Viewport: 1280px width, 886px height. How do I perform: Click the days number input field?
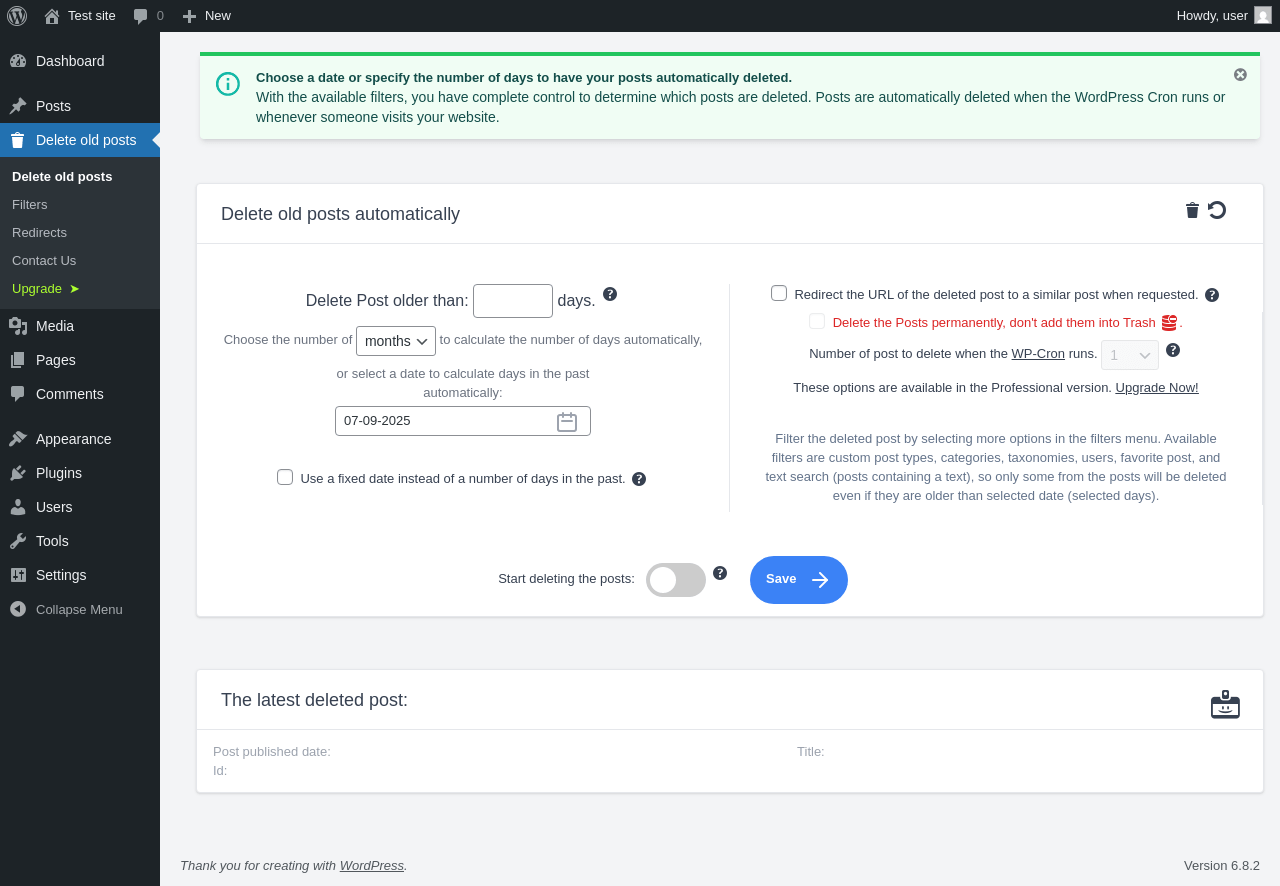coord(513,301)
